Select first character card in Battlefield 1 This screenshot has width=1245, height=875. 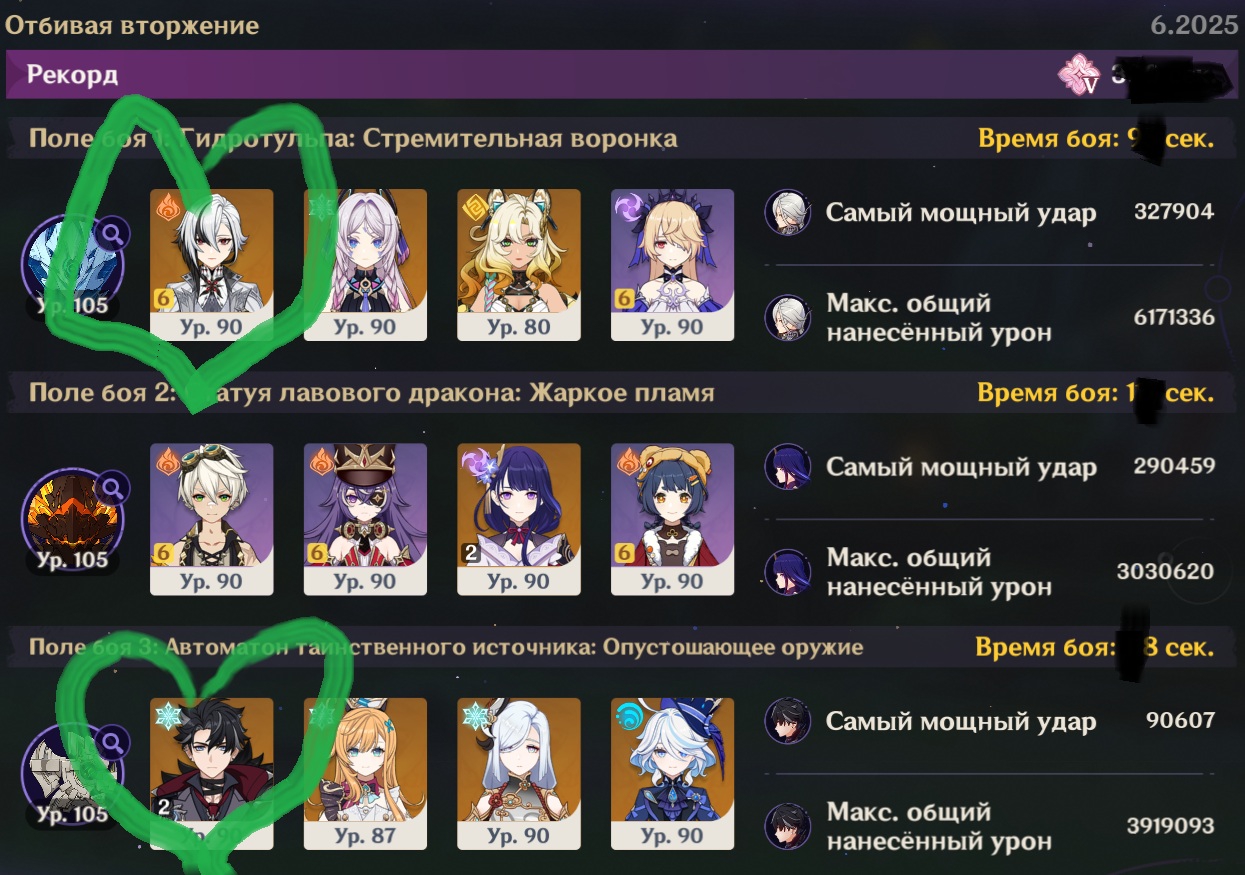[212, 265]
